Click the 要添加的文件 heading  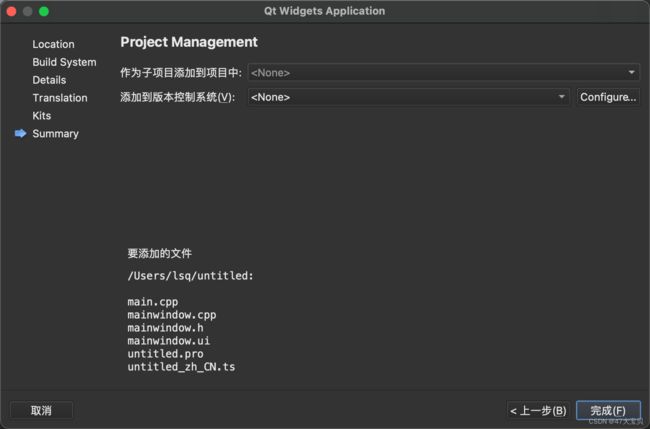tap(160, 253)
